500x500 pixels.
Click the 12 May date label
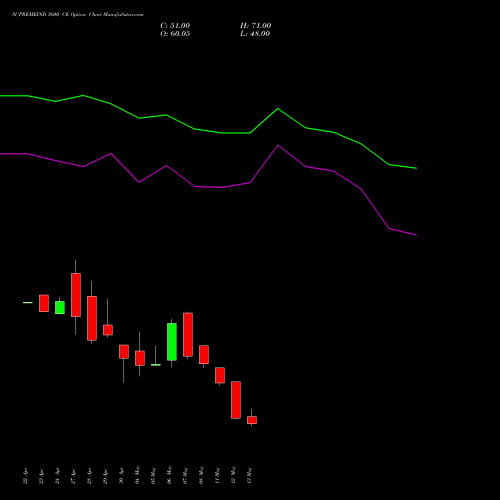pos(234,475)
